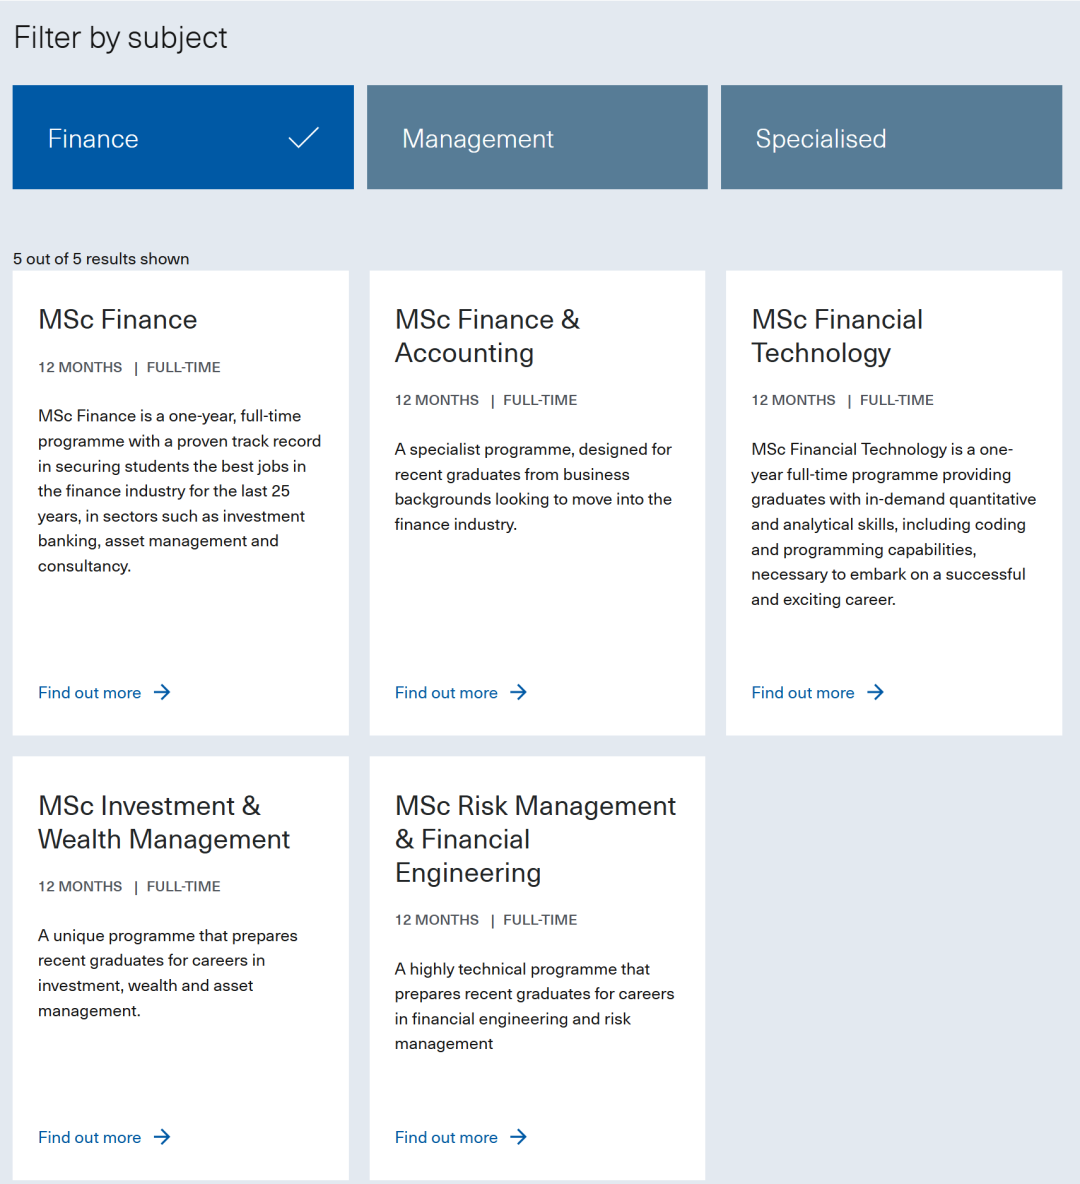Click arrow icon in Risk Management card
The image size is (1080, 1184).
(518, 1137)
